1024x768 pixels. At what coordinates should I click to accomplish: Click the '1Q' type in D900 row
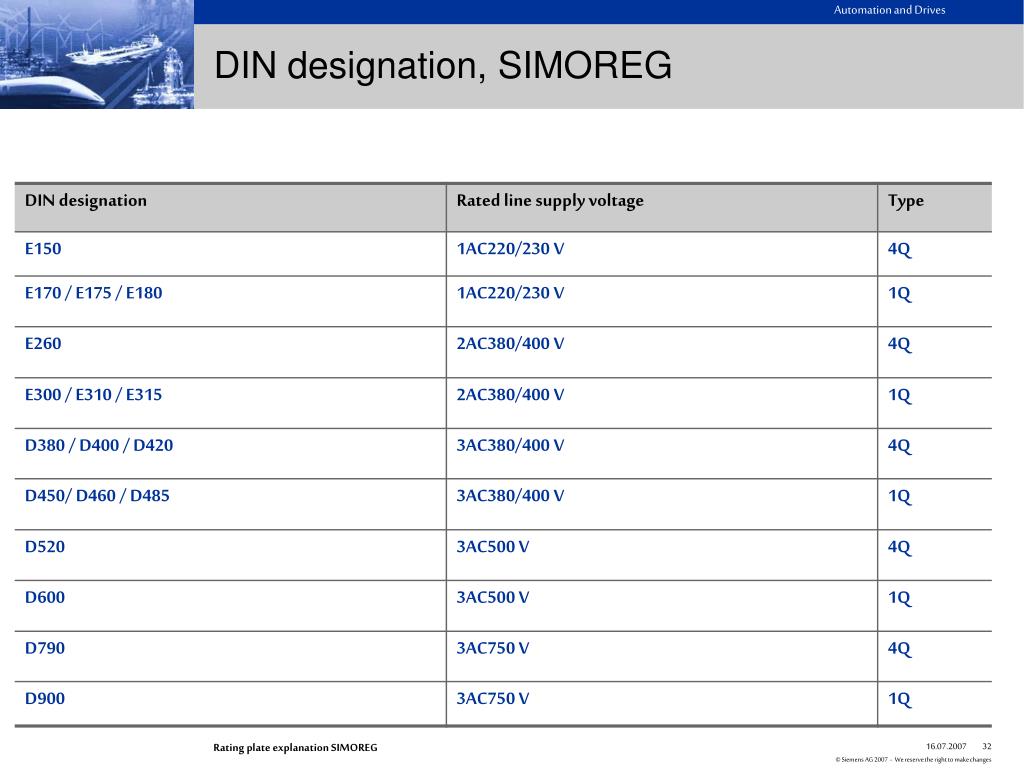[x=899, y=699]
